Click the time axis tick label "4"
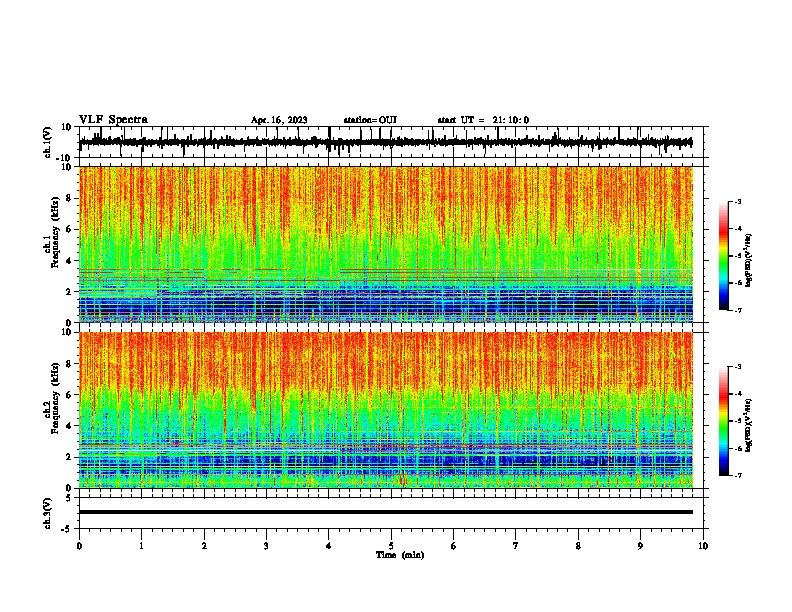The height and width of the screenshot is (612, 792). 329,546
